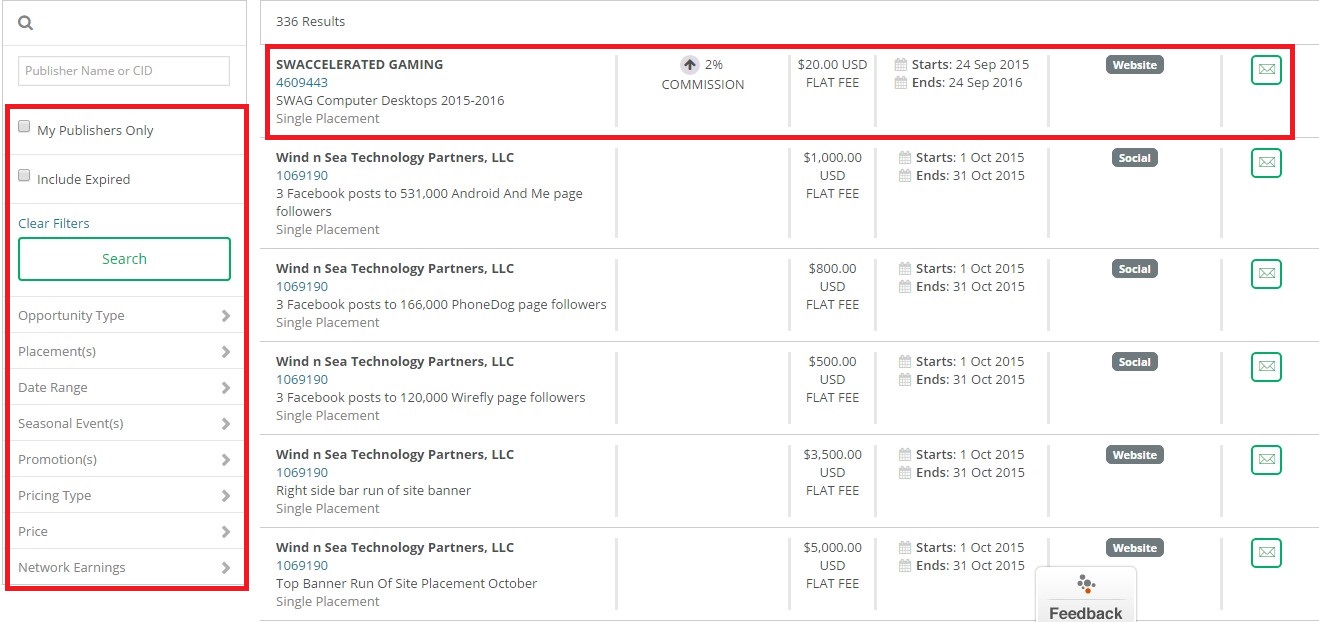Click SWAG Computer Desktops 2015-2016 text
Screen dimensions: 1319x622
(390, 100)
